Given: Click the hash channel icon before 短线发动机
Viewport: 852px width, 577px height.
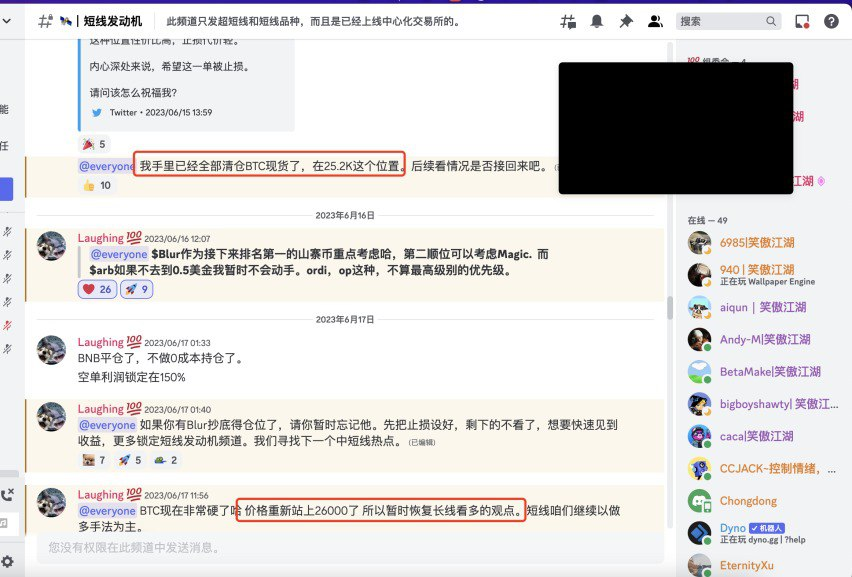Looking at the screenshot, I should point(45,21).
